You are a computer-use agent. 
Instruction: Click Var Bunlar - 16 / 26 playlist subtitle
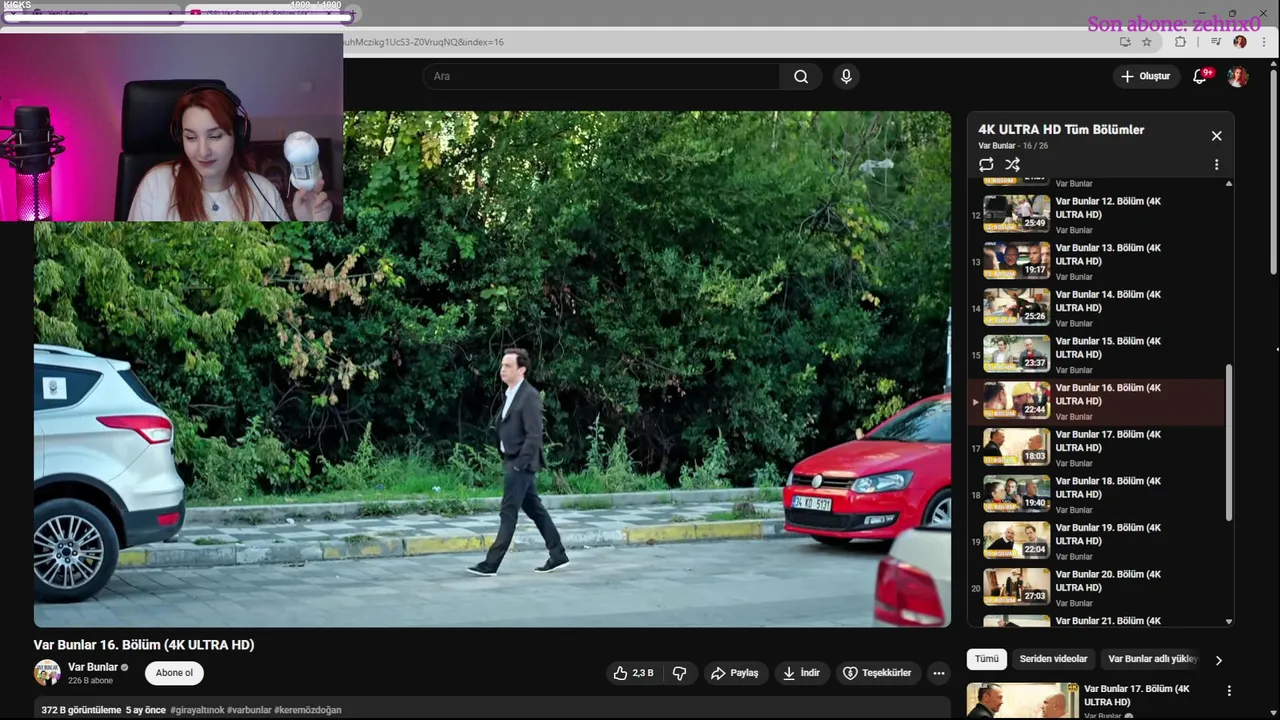tap(1013, 146)
